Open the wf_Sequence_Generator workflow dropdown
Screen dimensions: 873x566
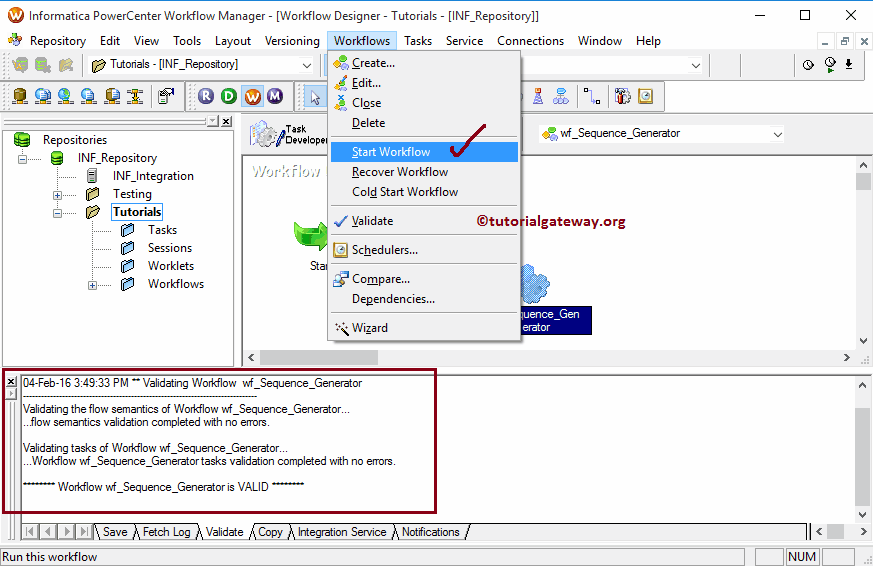(778, 134)
